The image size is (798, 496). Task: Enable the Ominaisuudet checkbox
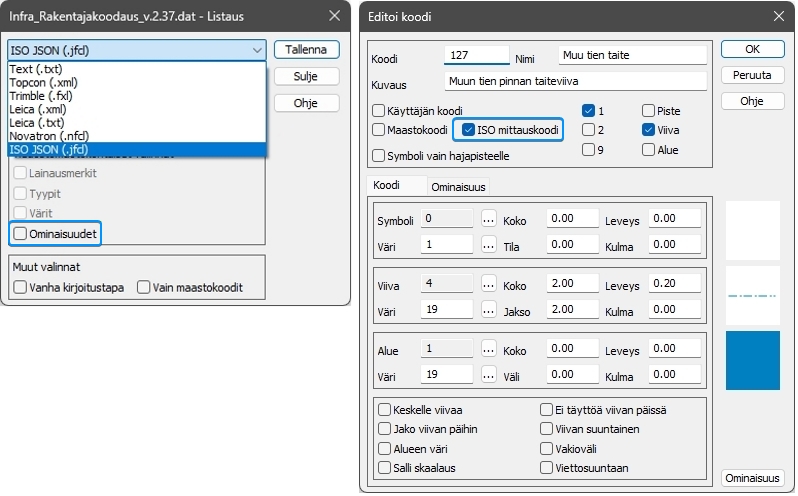click(21, 233)
